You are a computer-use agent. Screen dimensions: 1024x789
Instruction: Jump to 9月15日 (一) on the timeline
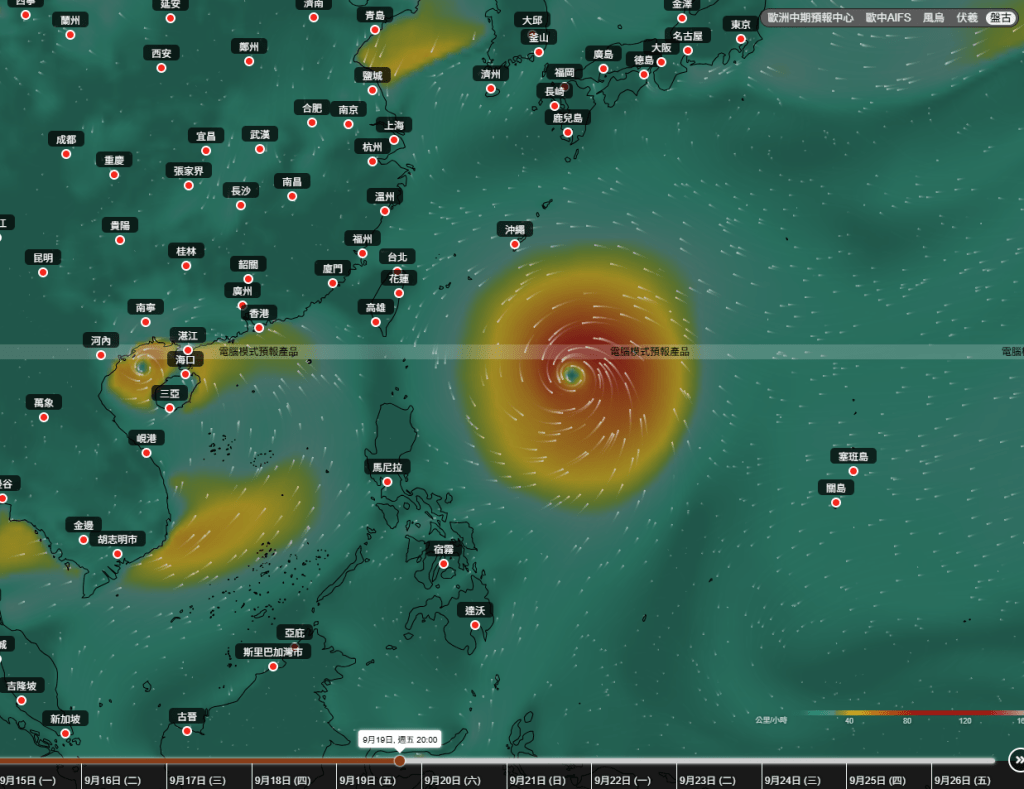(x=28, y=780)
